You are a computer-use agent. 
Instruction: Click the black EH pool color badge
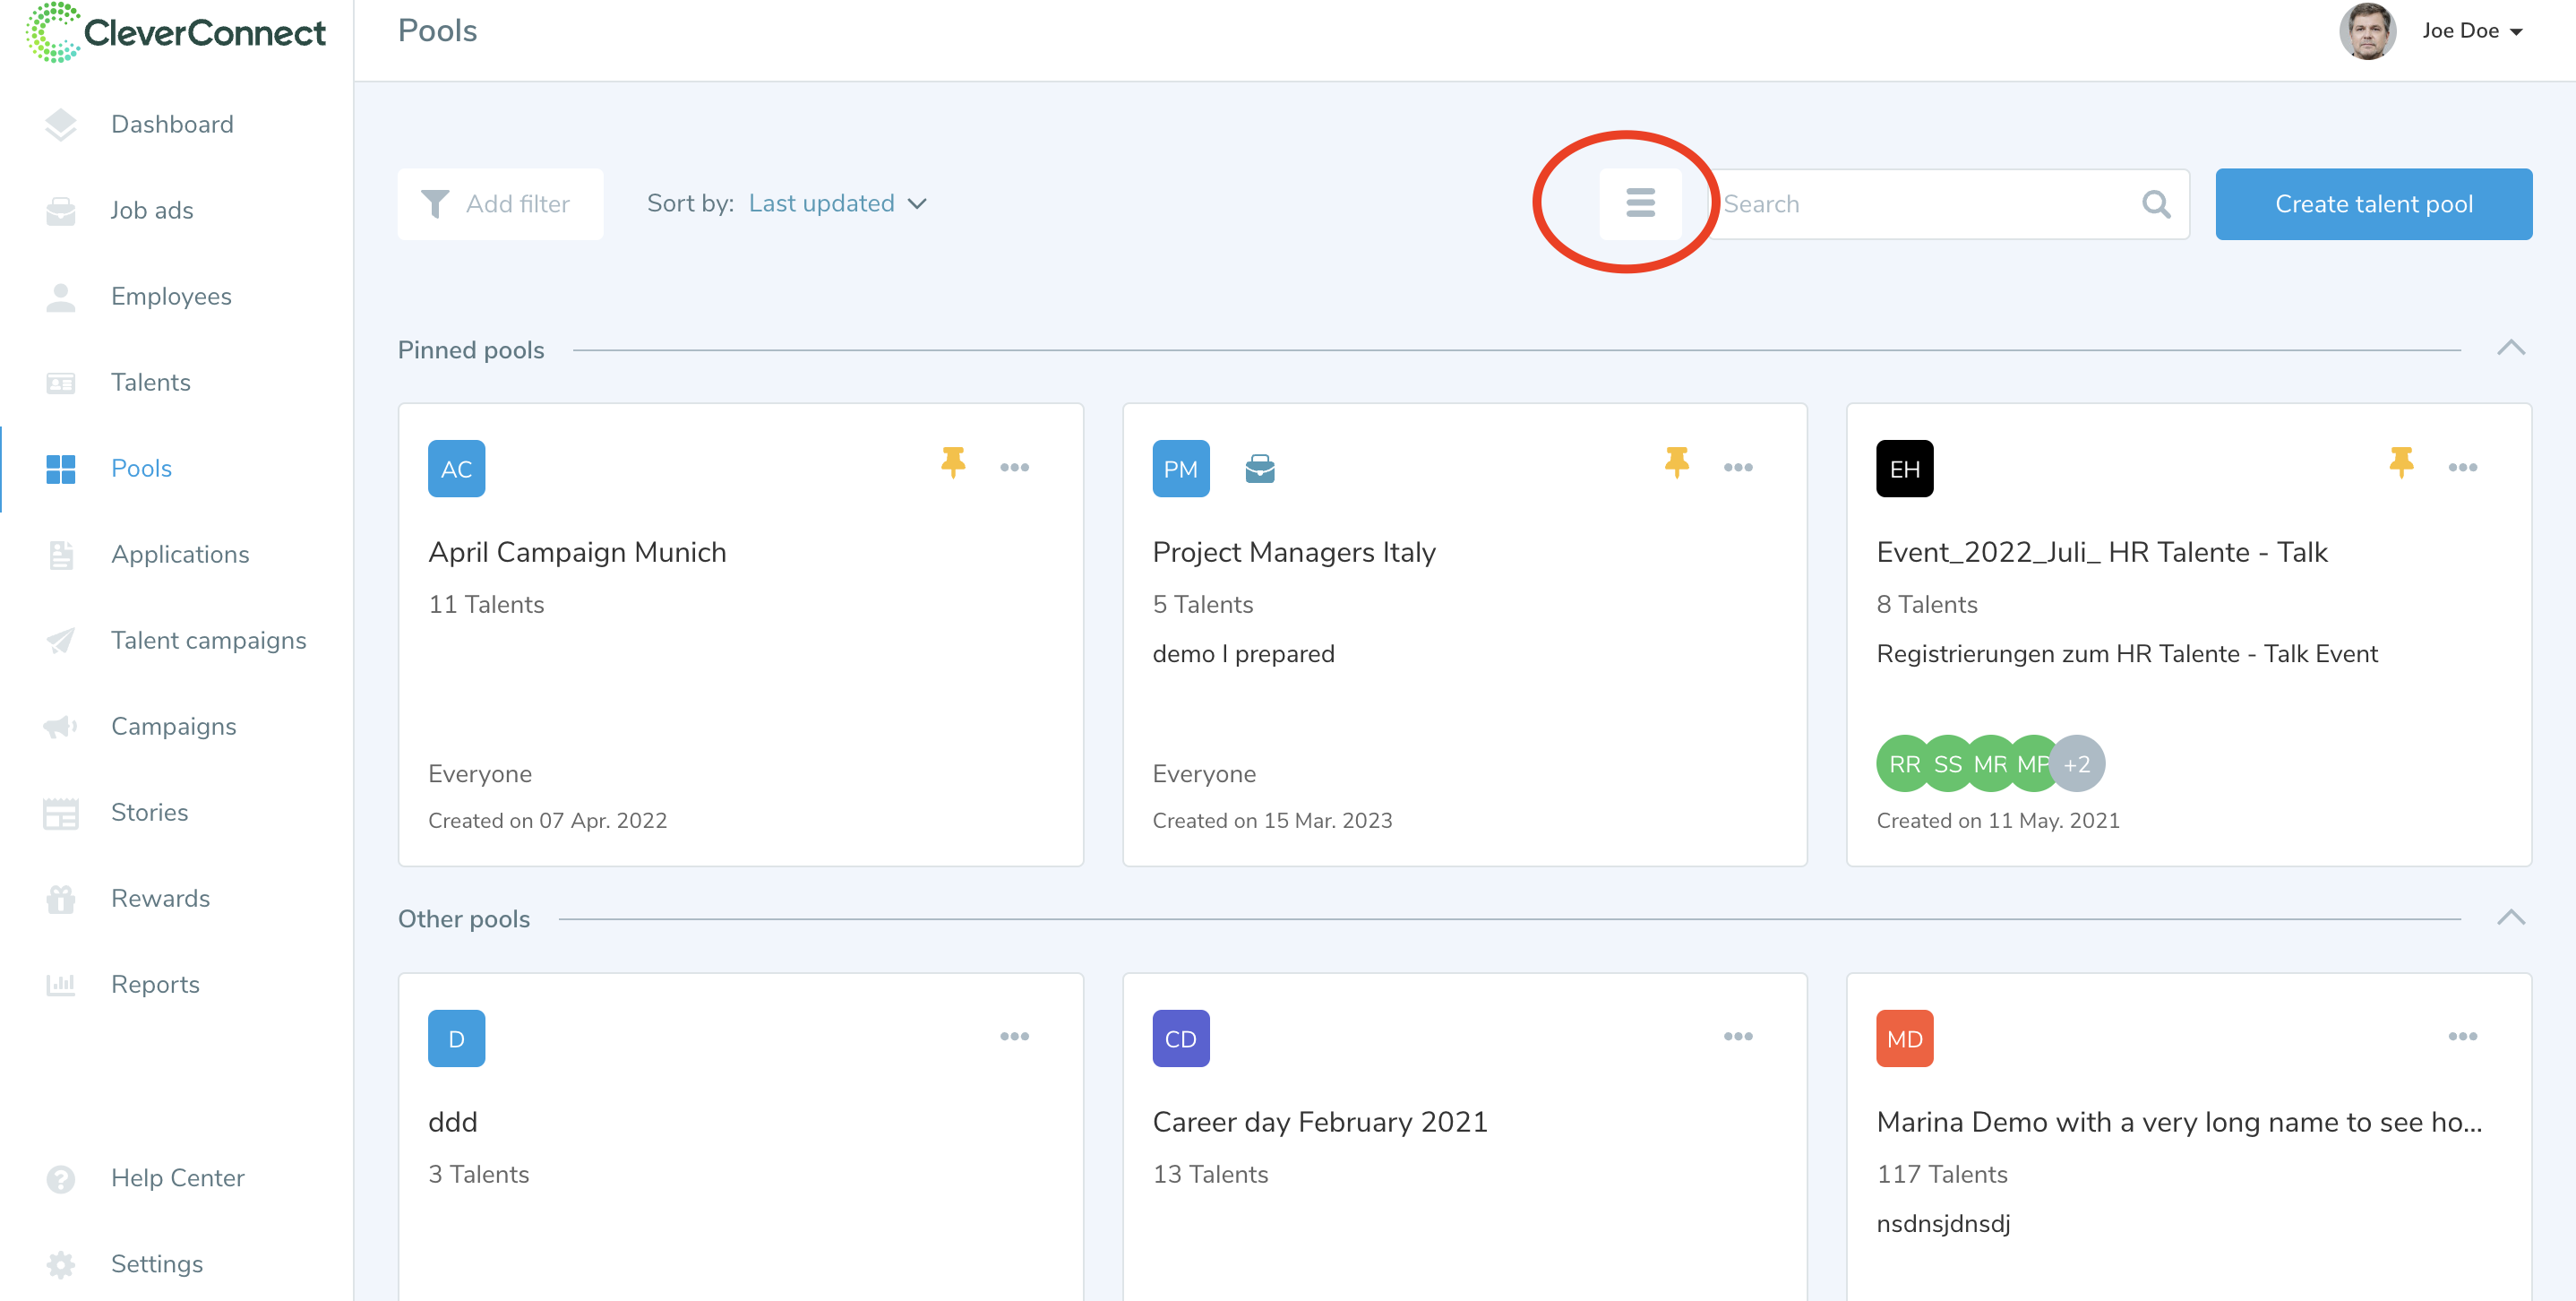(x=1903, y=468)
